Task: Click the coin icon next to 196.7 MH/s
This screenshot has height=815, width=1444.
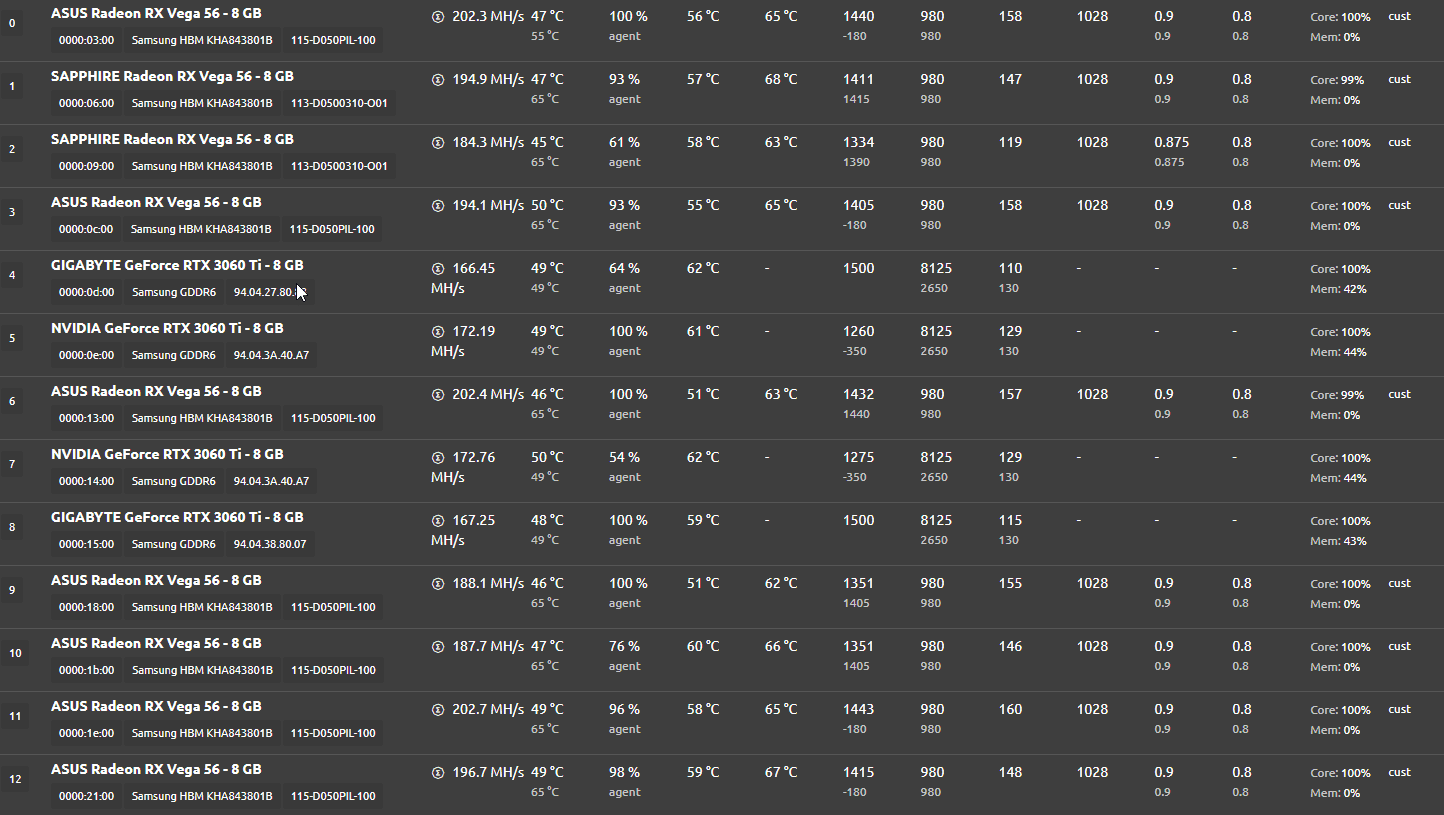Action: (438, 773)
